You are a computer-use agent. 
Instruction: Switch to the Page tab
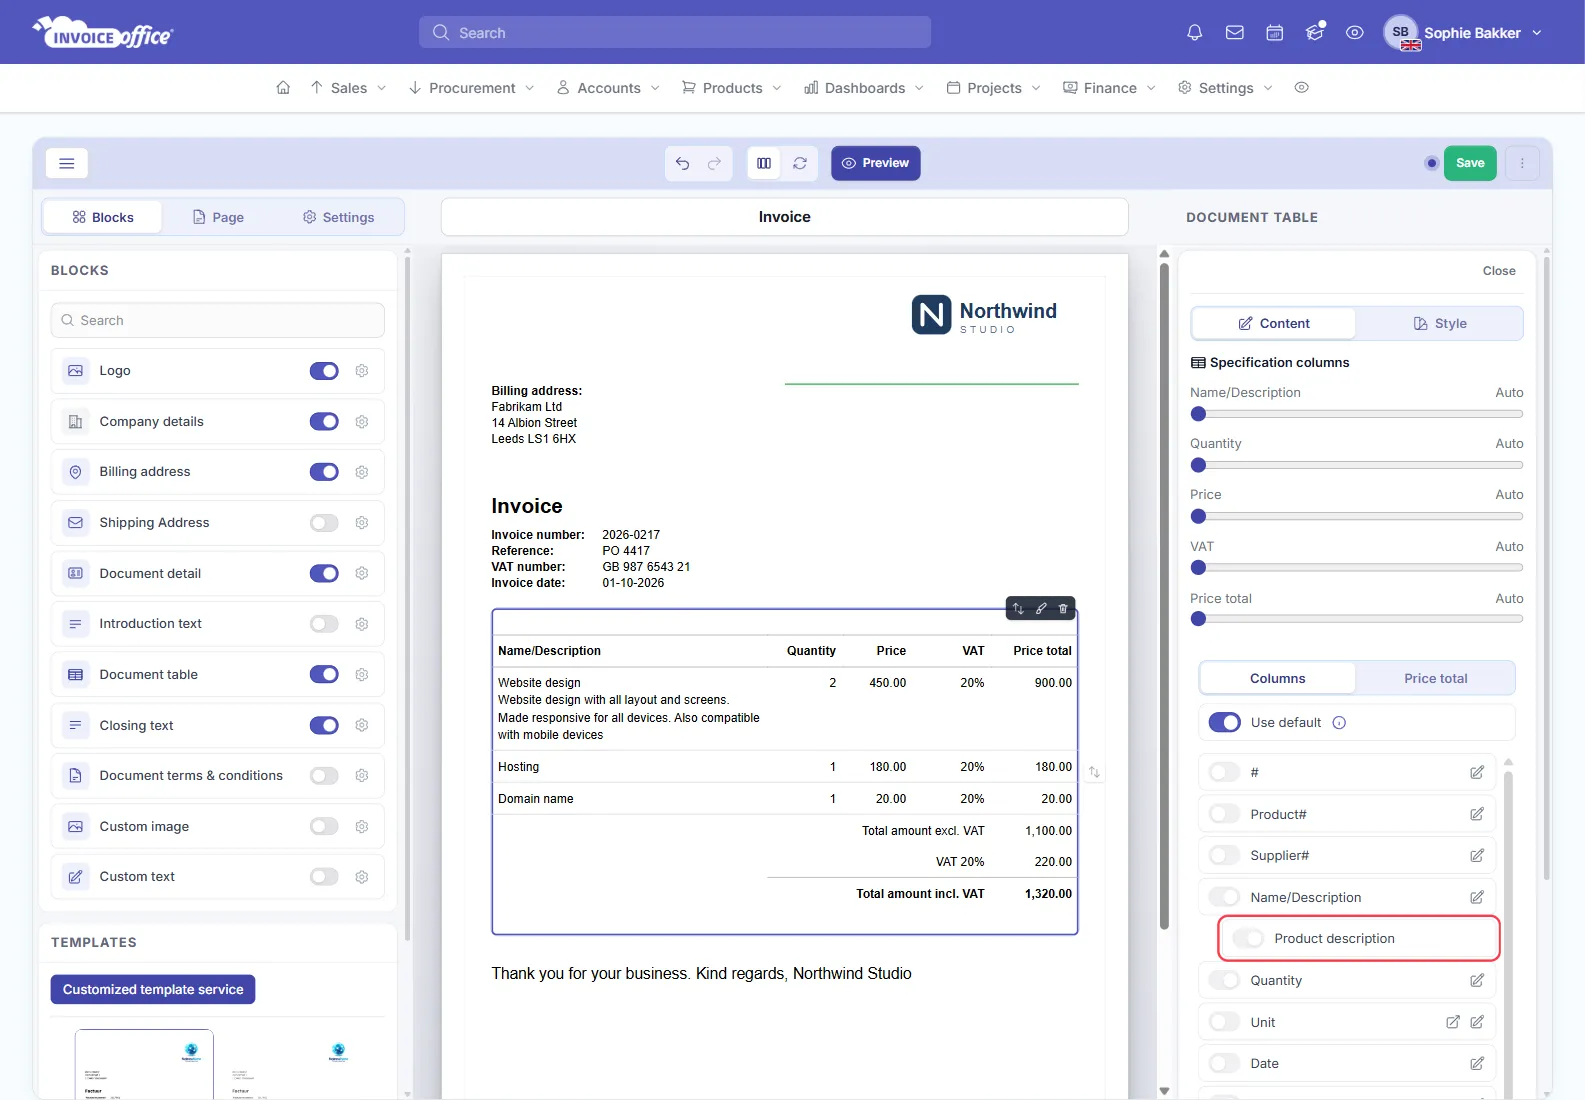218,217
